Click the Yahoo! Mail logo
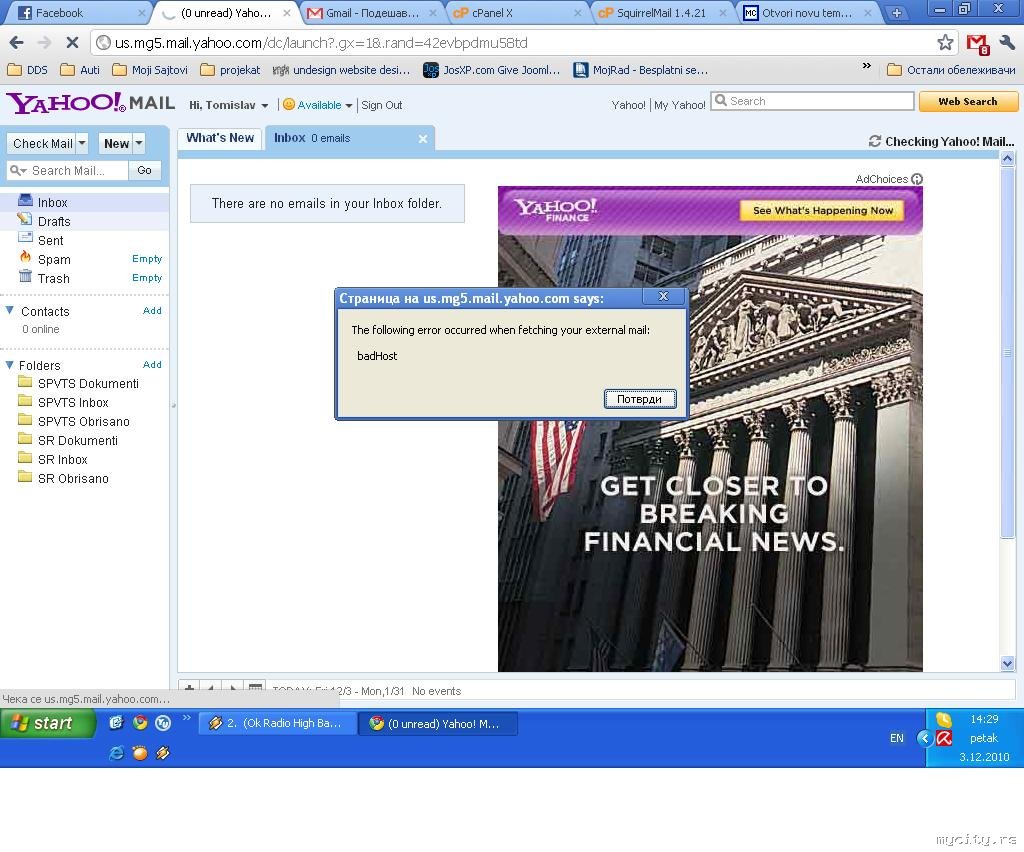Screen dimensions: 1024x852 click(90, 103)
